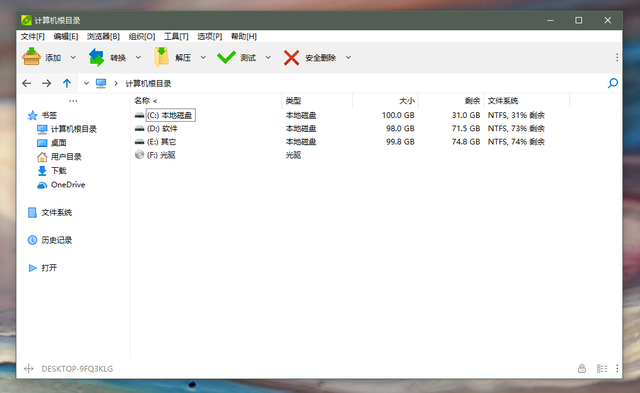
Task: Select the (C:) 本地磁盘 row
Action: click(x=351, y=115)
